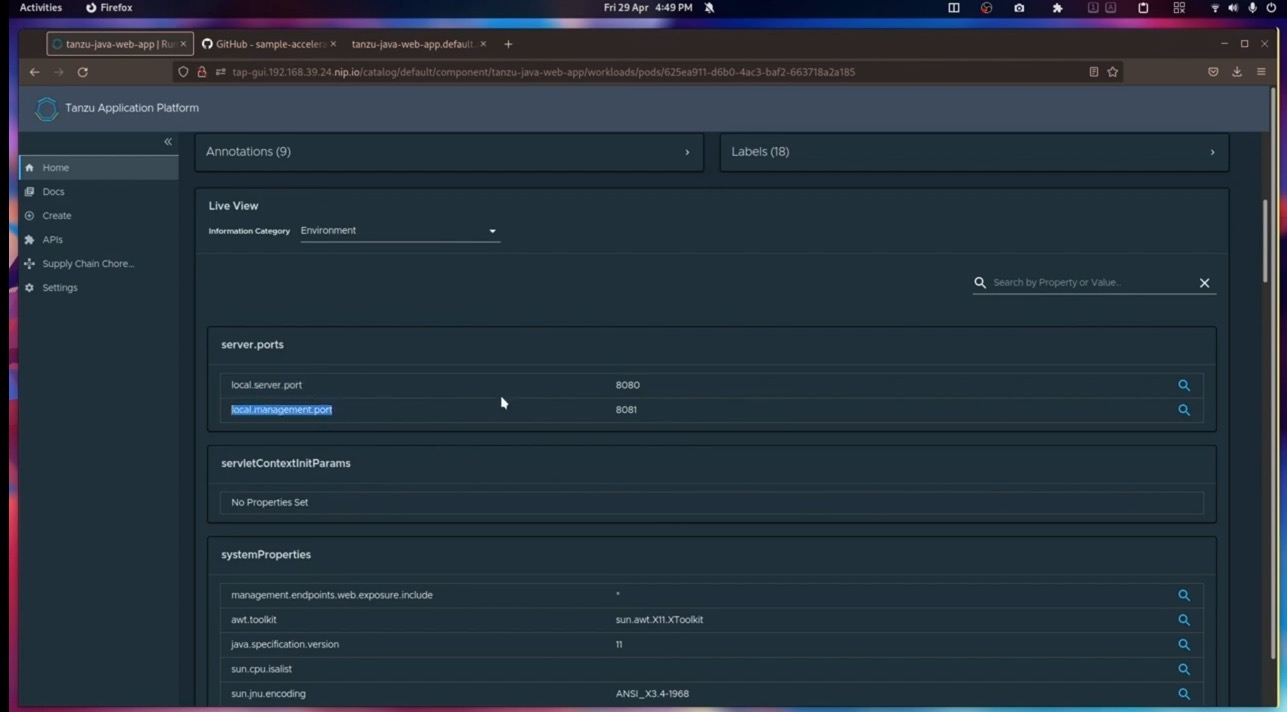The image size is (1287, 712).
Task: Close the GitHub browser tab
Action: (x=332, y=44)
